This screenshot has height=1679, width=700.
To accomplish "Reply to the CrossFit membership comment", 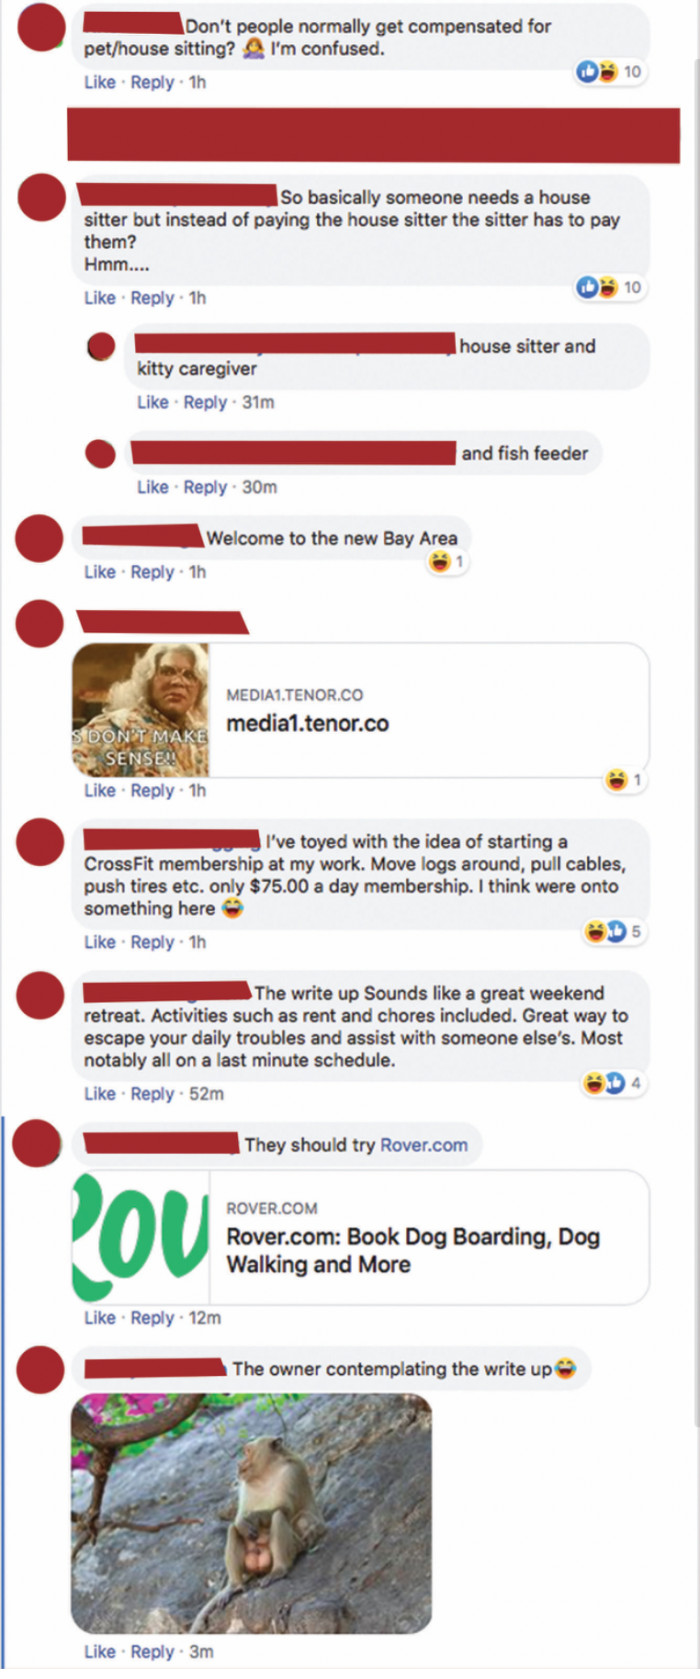I will tap(152, 942).
